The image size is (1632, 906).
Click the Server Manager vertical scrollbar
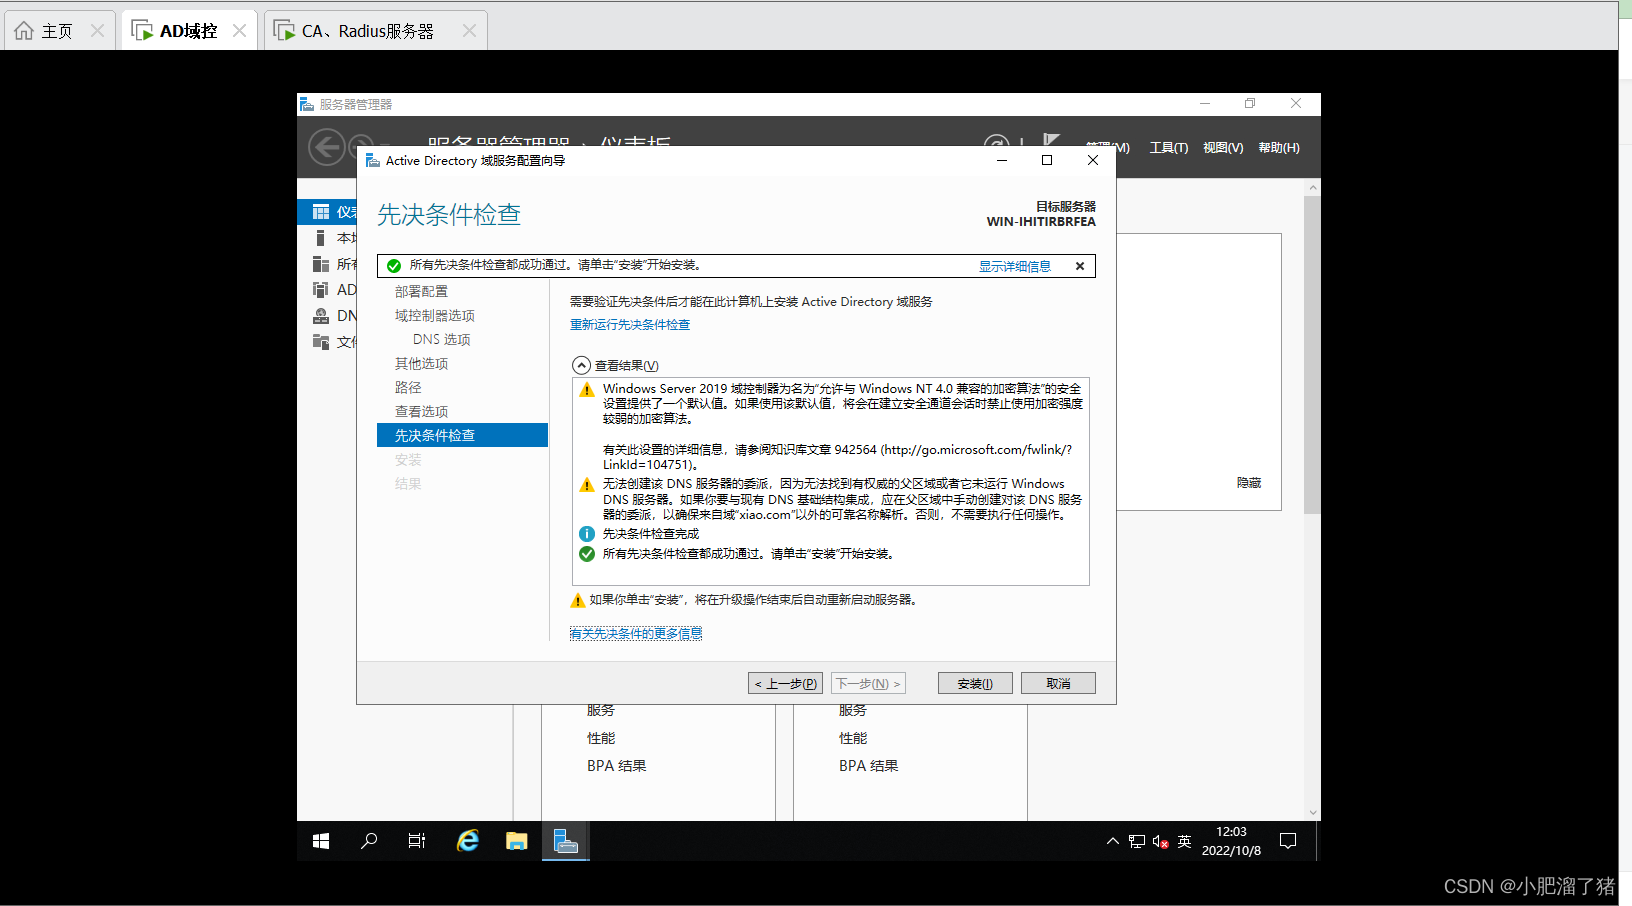click(1313, 355)
